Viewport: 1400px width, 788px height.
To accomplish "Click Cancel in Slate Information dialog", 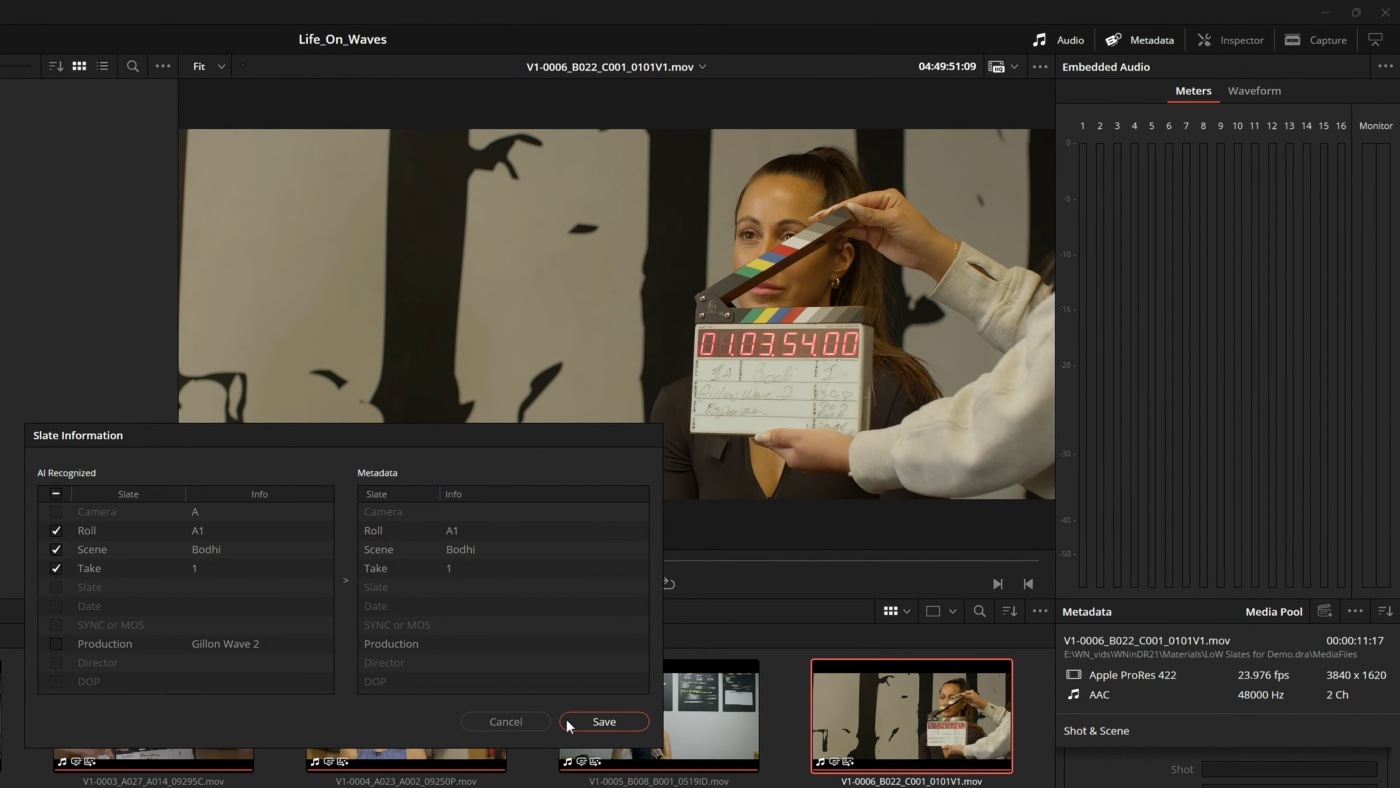I will tap(505, 722).
